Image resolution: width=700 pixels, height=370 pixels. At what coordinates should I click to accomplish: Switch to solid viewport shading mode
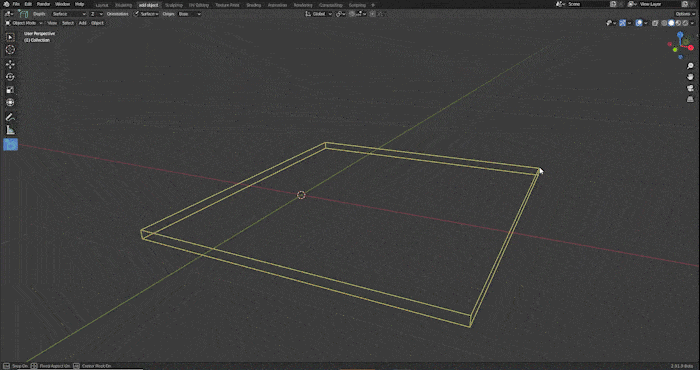[671, 23]
